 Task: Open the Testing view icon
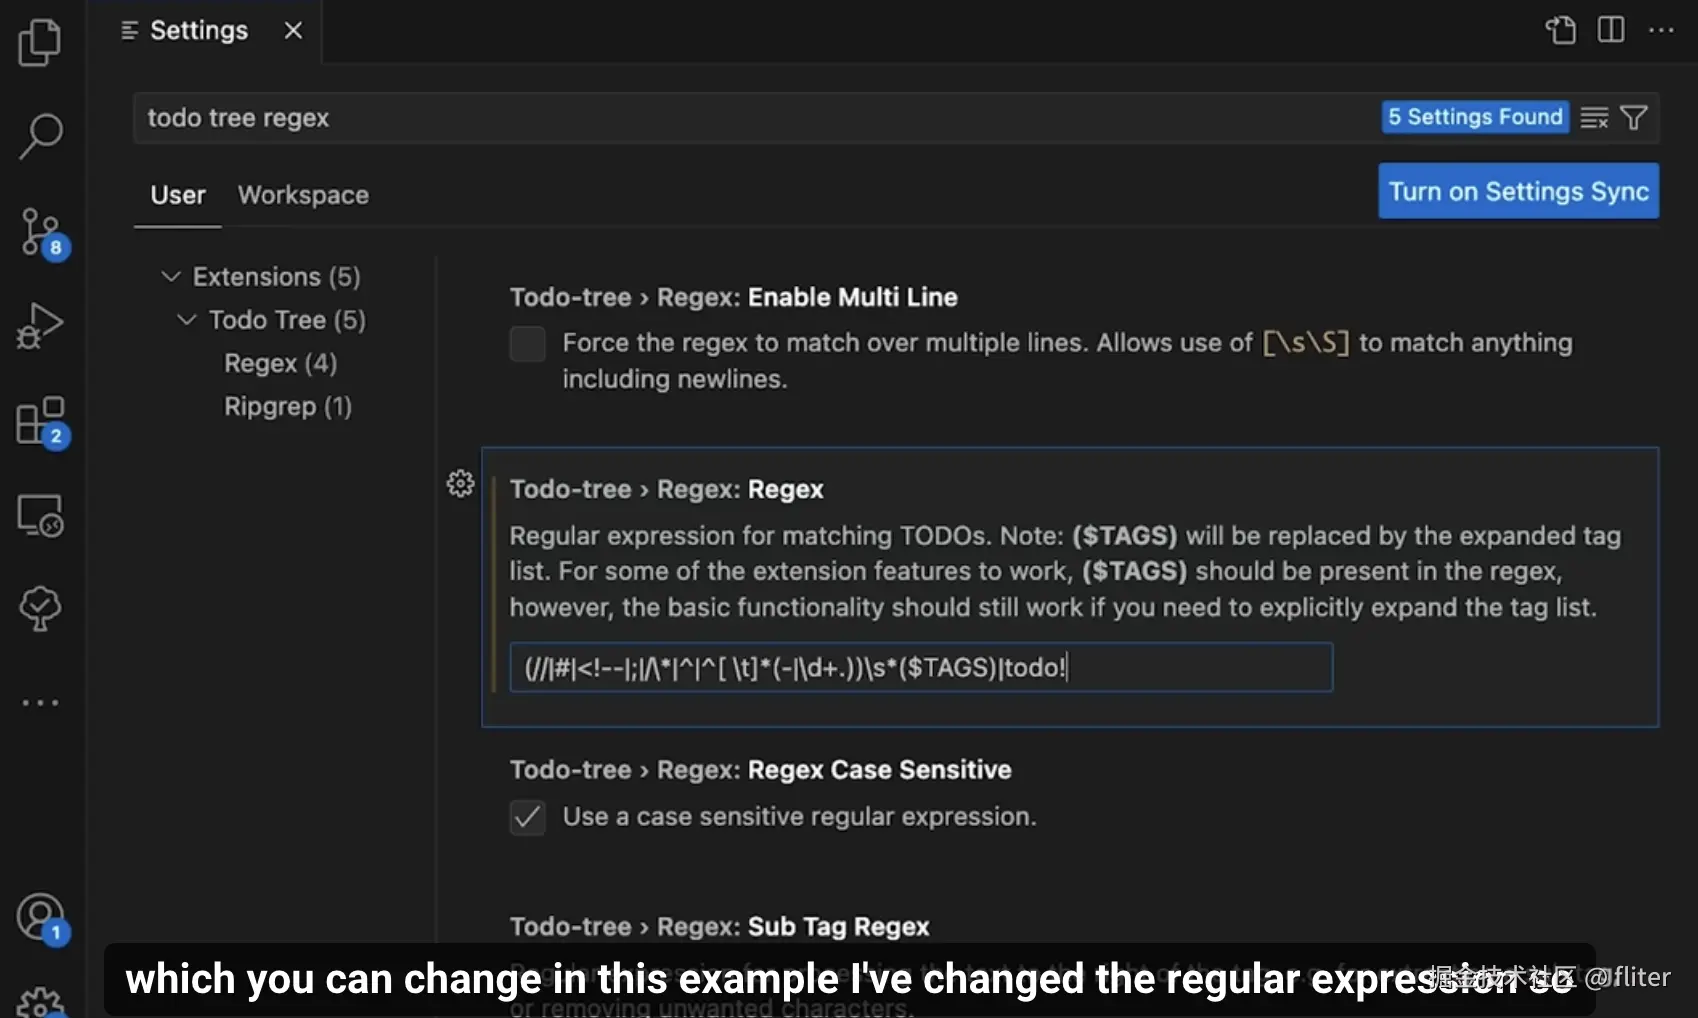[40, 607]
